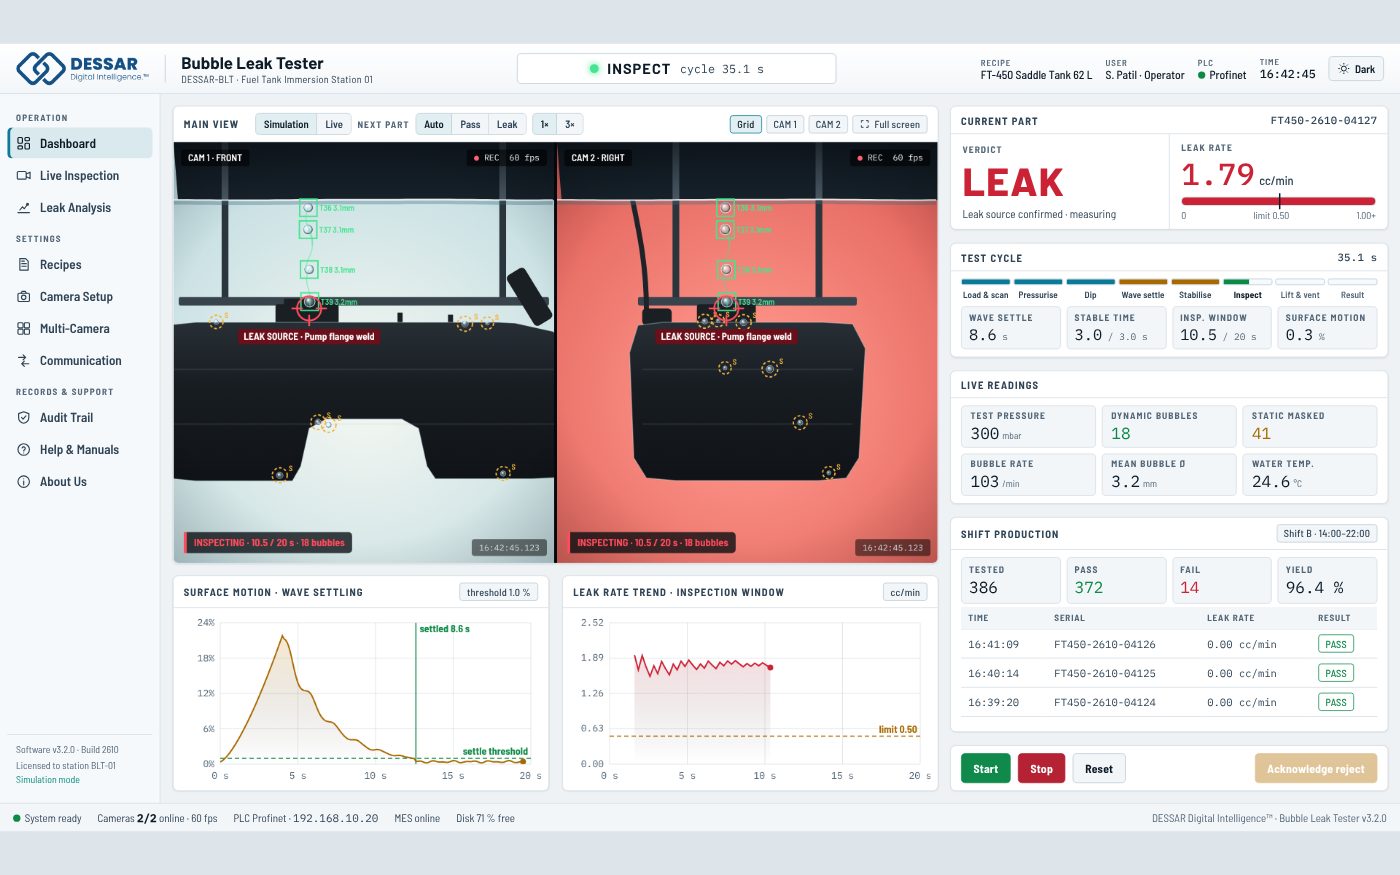Click the Dynamic Bubbles reading 18
Viewport: 1400px width, 875px height.
point(1168,426)
